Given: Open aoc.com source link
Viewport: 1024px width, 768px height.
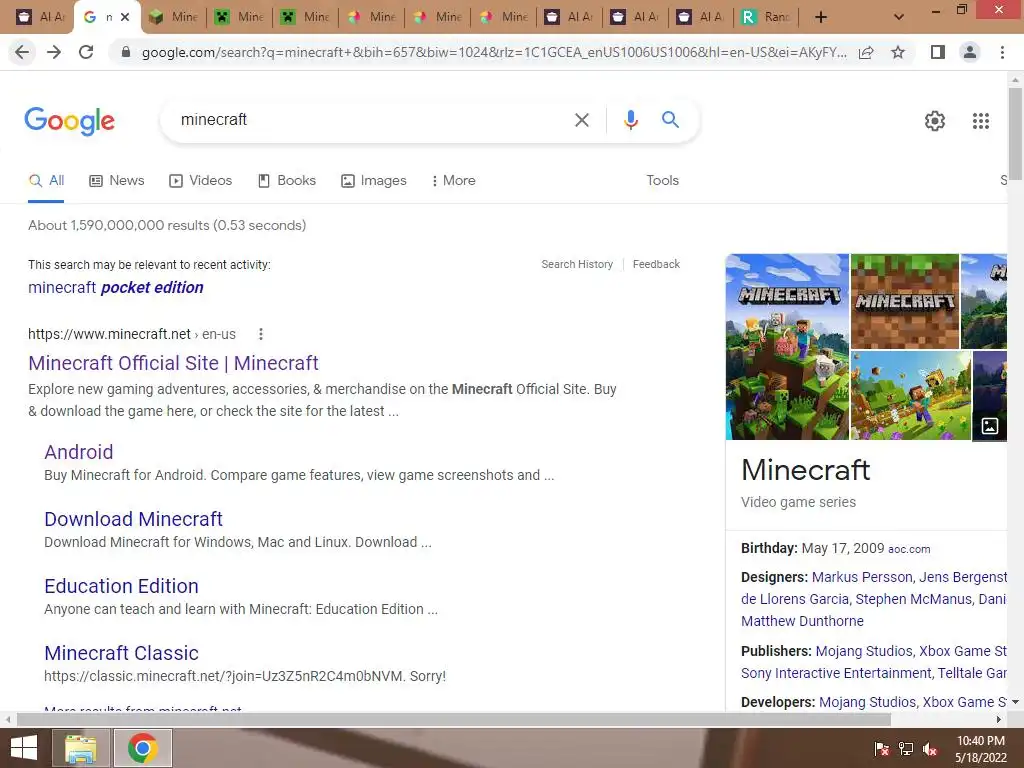Looking at the screenshot, I should pyautogui.click(x=909, y=549).
